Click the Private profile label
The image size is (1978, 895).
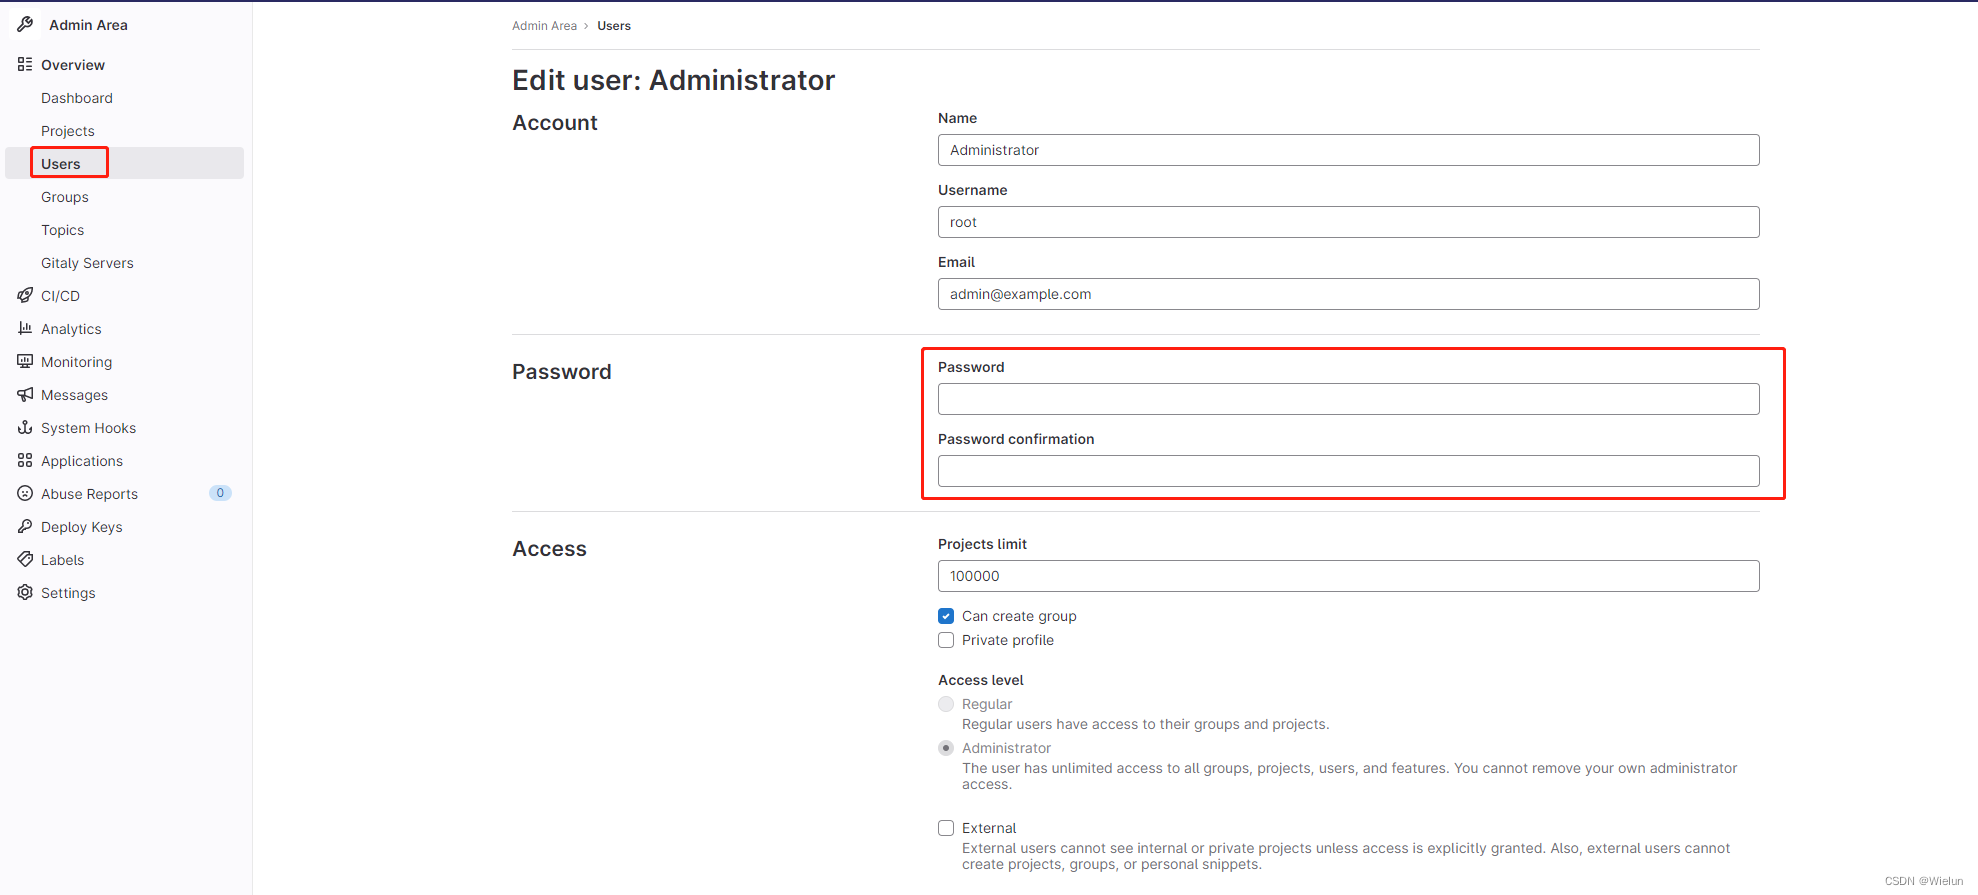[x=1008, y=640]
